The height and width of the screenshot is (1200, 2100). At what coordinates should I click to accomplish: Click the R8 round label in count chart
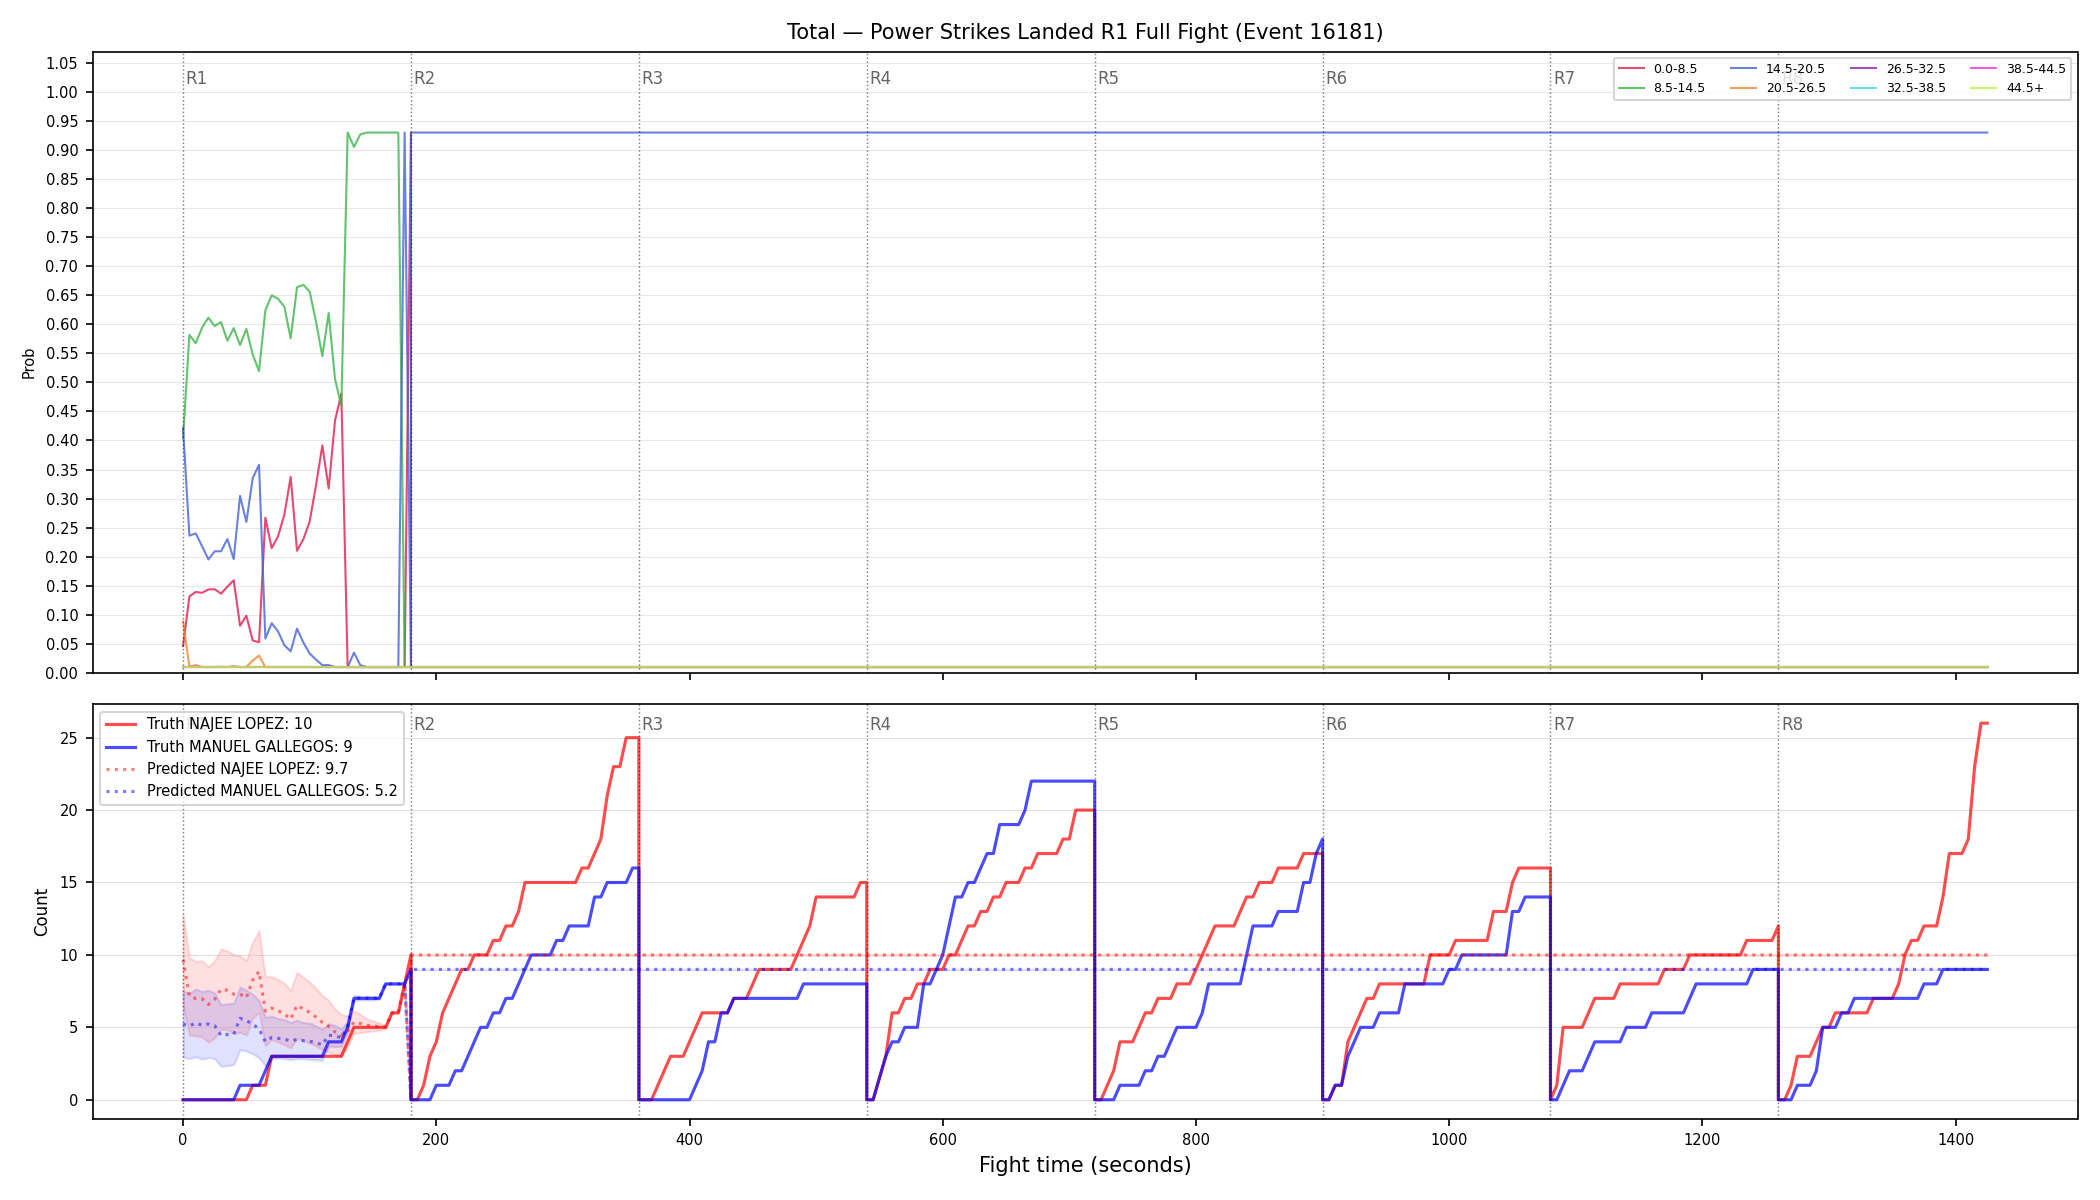pyautogui.click(x=1792, y=724)
